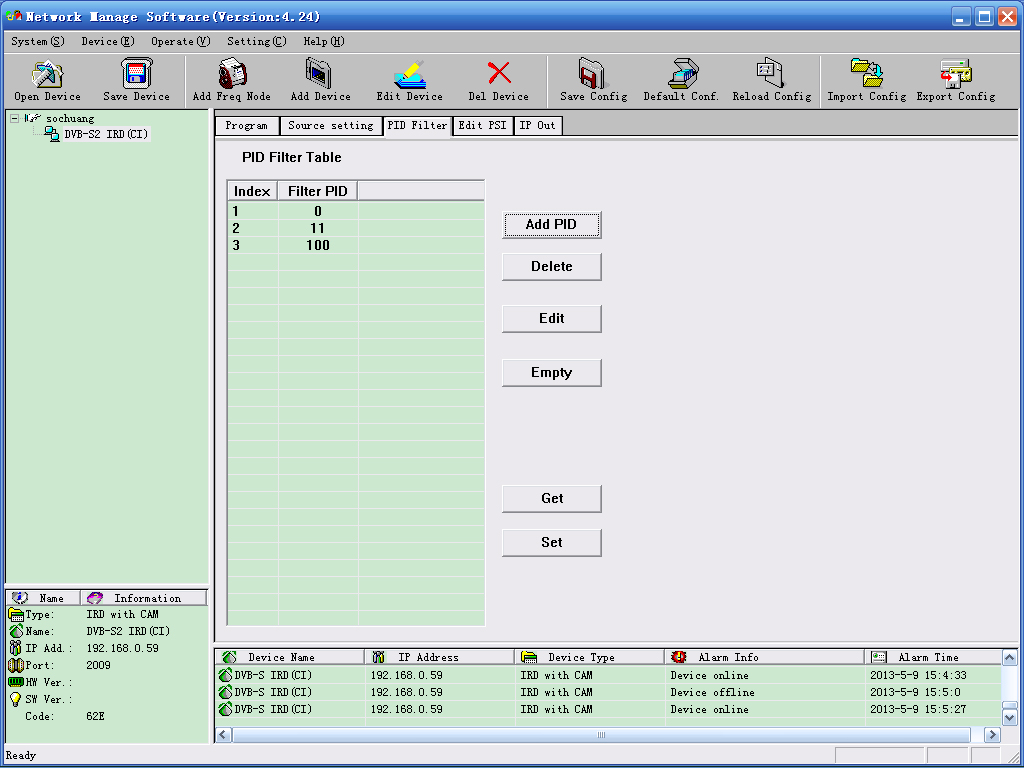
Task: Click alarm list scroll down arrow
Action: [1010, 718]
